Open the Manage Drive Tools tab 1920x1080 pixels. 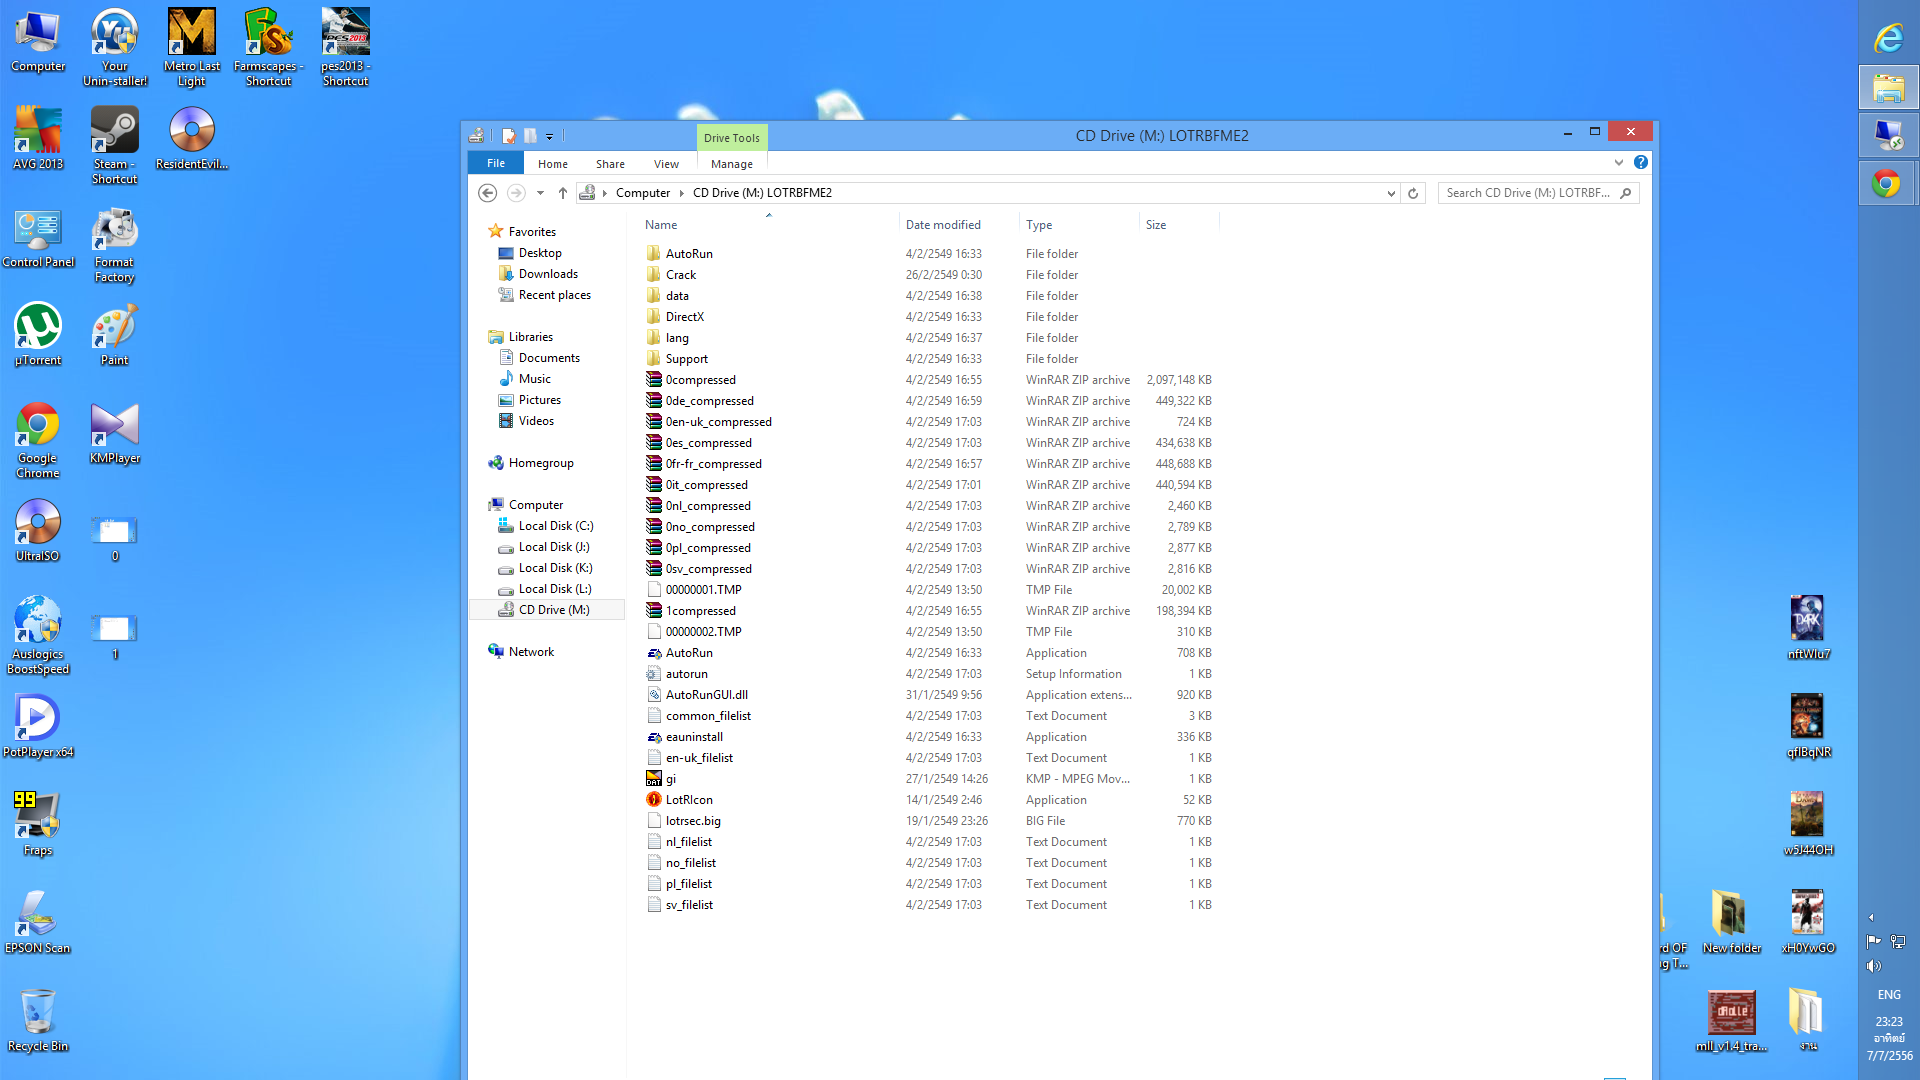click(x=731, y=164)
